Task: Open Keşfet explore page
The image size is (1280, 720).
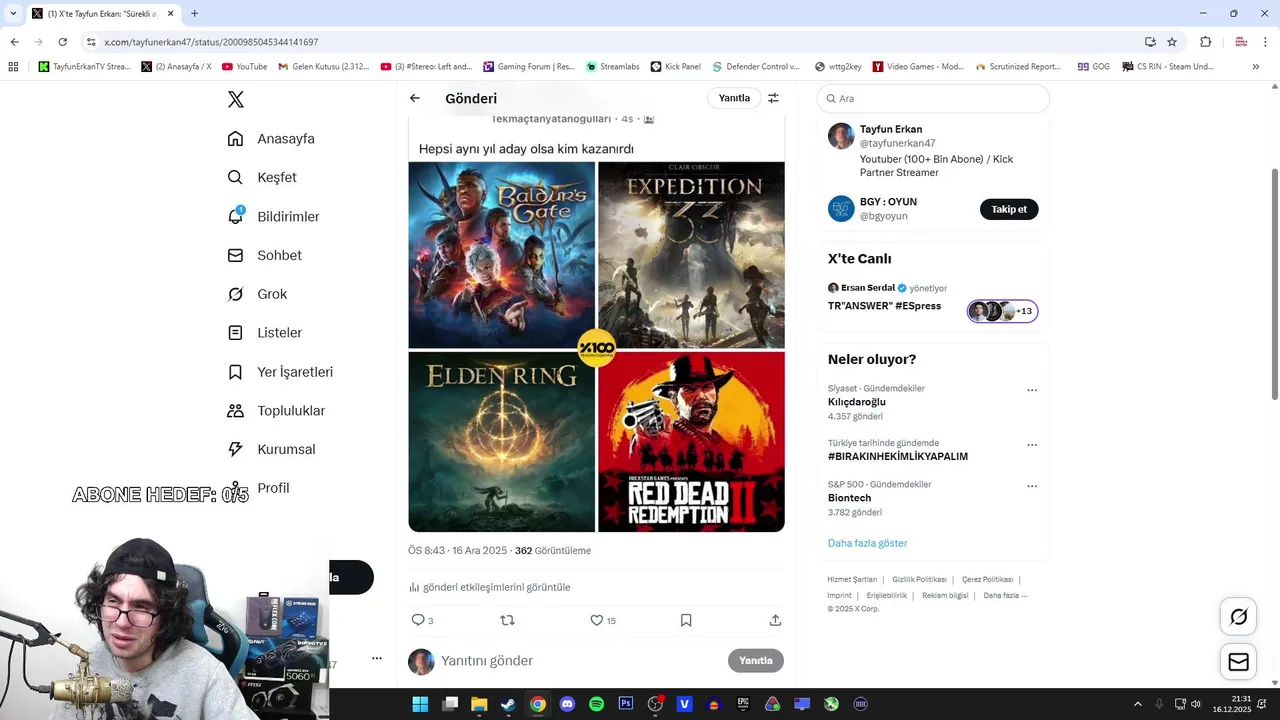Action: pyautogui.click(x=262, y=177)
